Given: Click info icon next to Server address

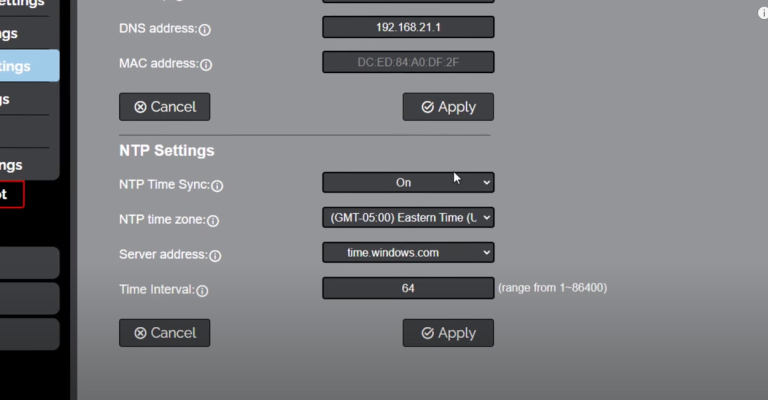Looking at the screenshot, I should tap(215, 256).
